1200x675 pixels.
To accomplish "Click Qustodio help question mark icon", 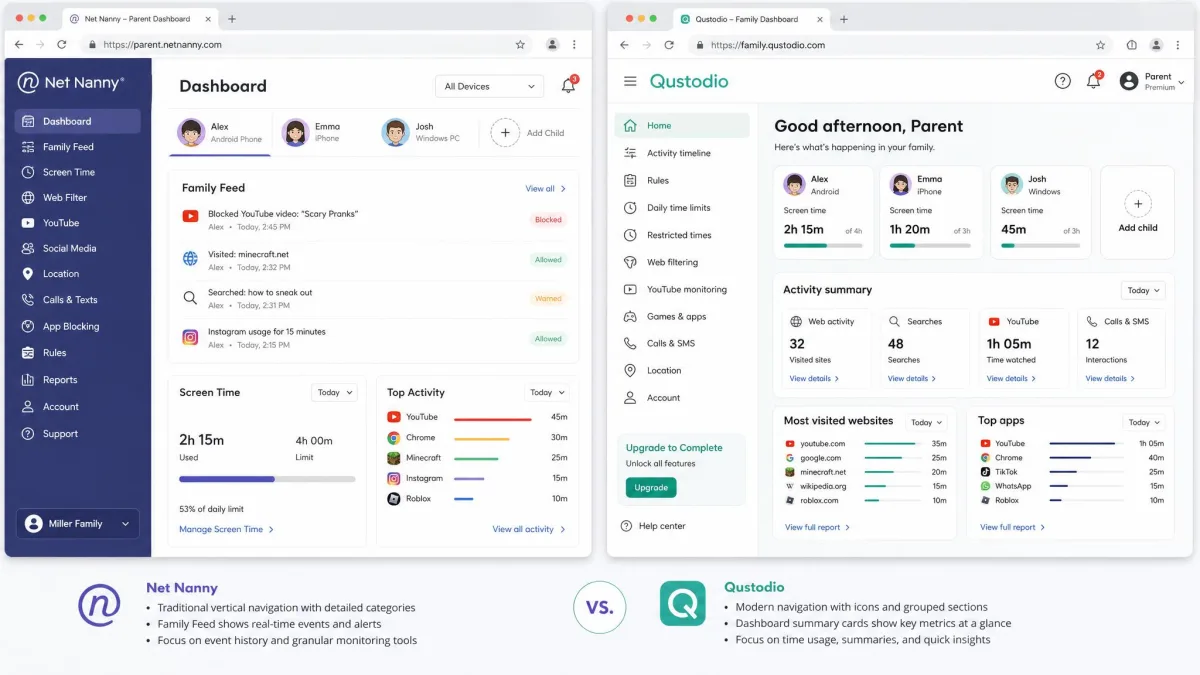I will click(x=1062, y=82).
